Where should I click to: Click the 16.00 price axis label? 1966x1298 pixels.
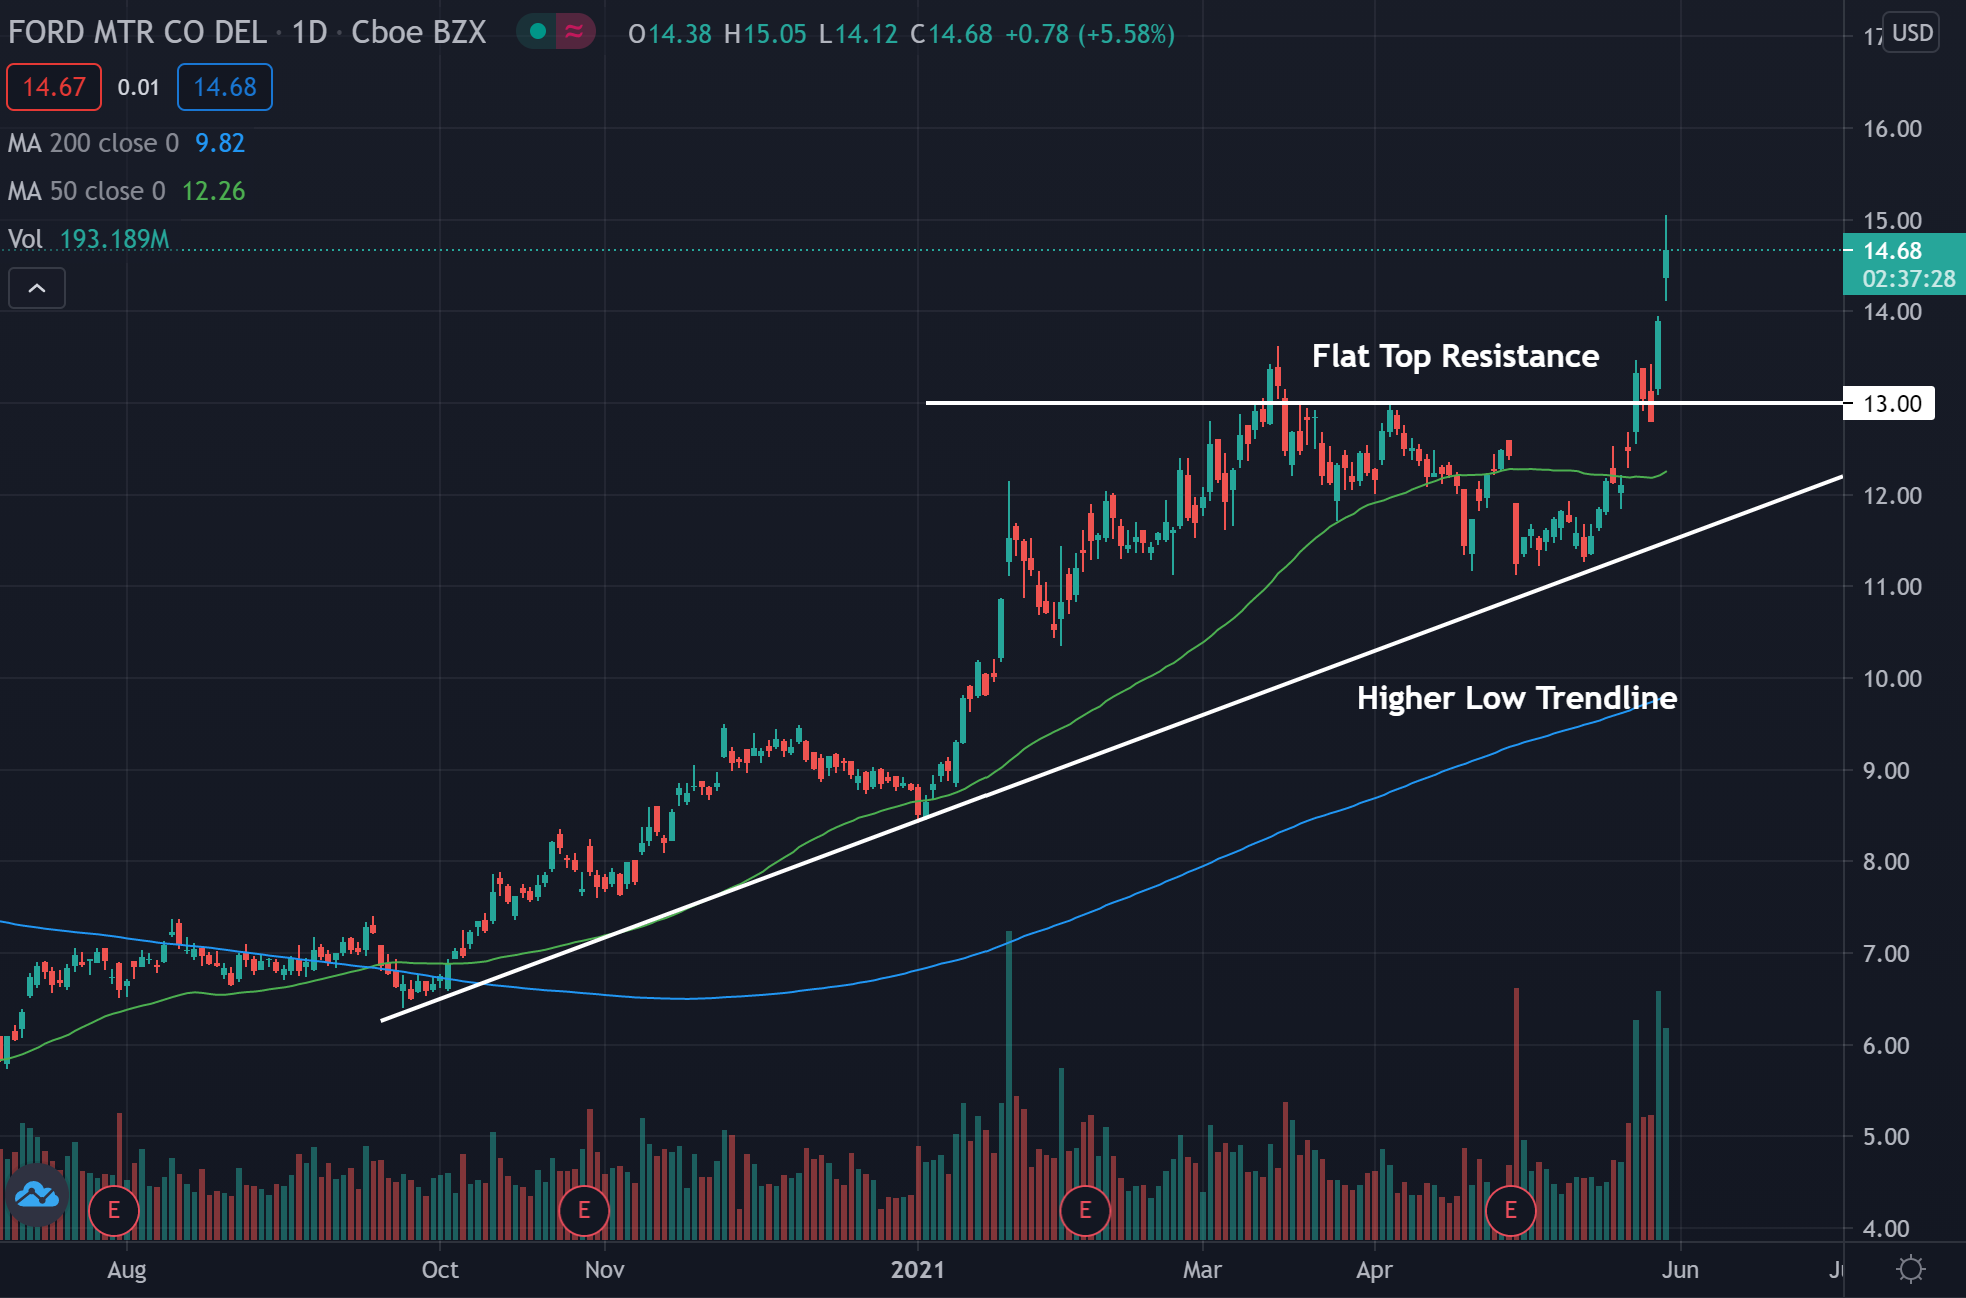pos(1892,129)
